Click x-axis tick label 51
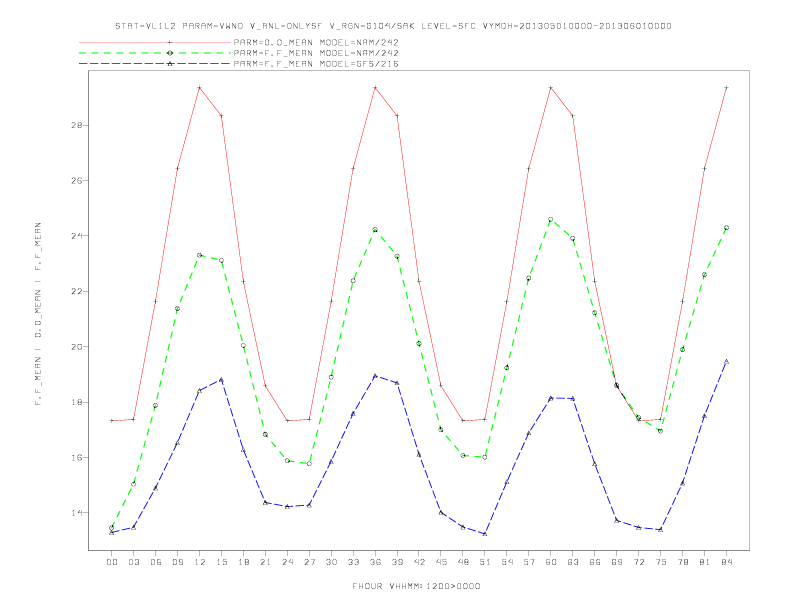Viewport: 792px width, 612px height. click(x=485, y=562)
